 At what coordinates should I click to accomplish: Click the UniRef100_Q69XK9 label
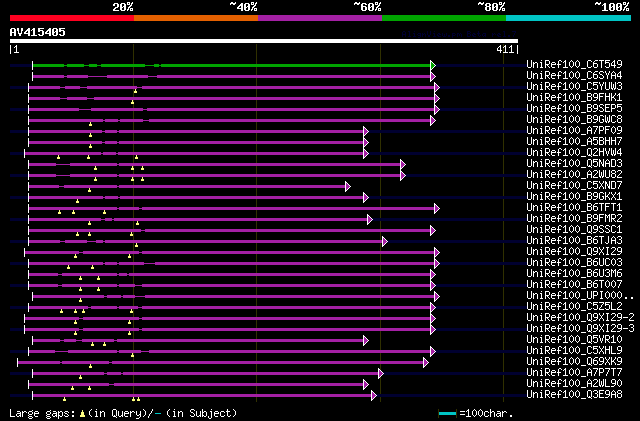coord(574,362)
